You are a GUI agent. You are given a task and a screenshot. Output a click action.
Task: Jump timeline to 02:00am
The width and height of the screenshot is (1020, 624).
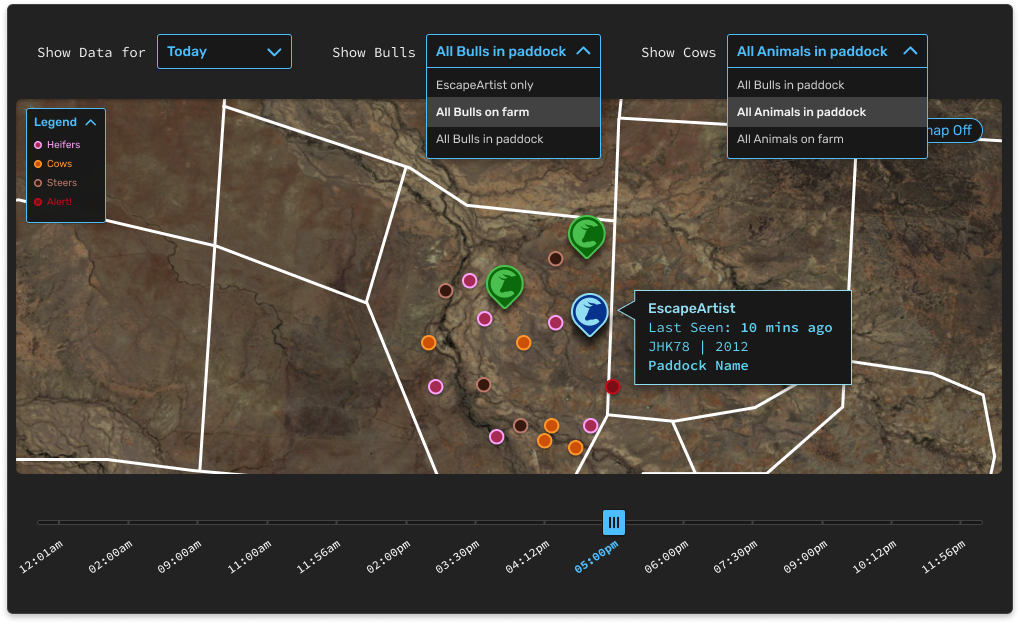pyautogui.click(x=111, y=557)
